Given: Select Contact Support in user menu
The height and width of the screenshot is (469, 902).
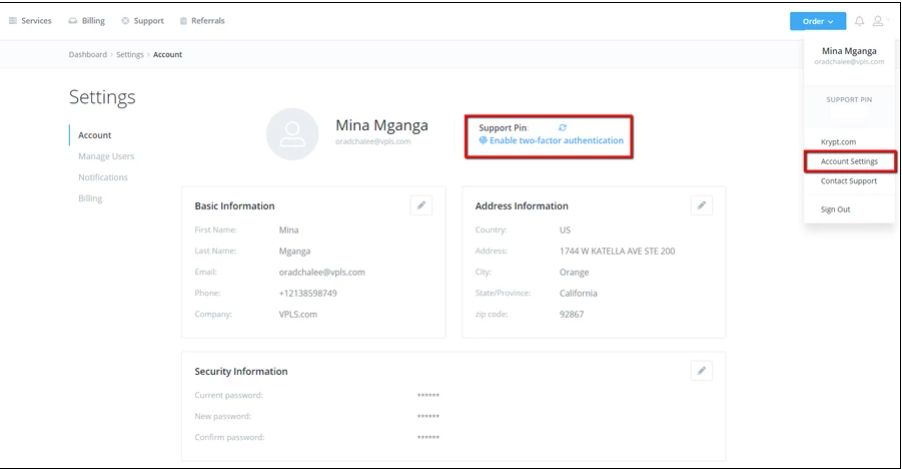Looking at the screenshot, I should [x=848, y=181].
